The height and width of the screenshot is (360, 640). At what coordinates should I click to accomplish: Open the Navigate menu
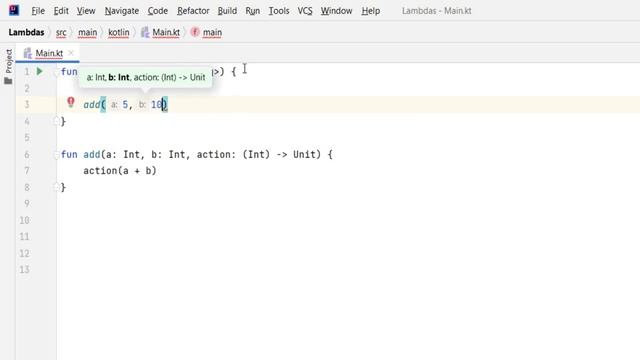click(x=122, y=11)
